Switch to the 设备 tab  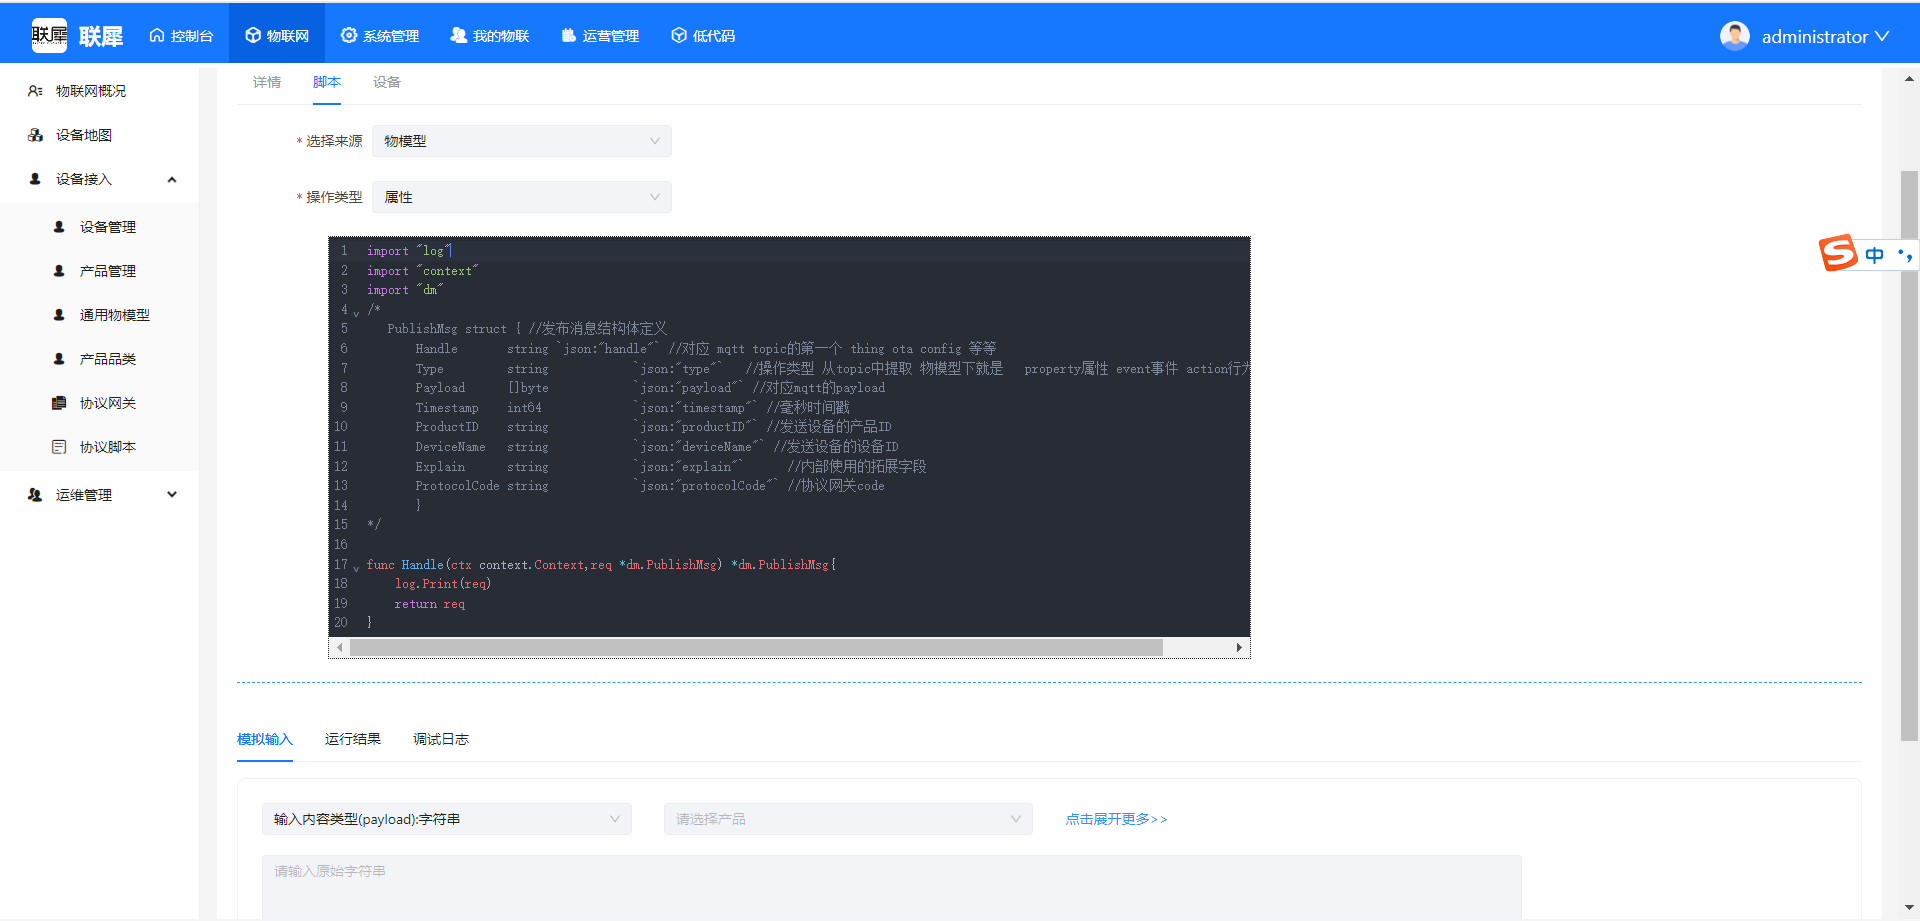pos(386,82)
